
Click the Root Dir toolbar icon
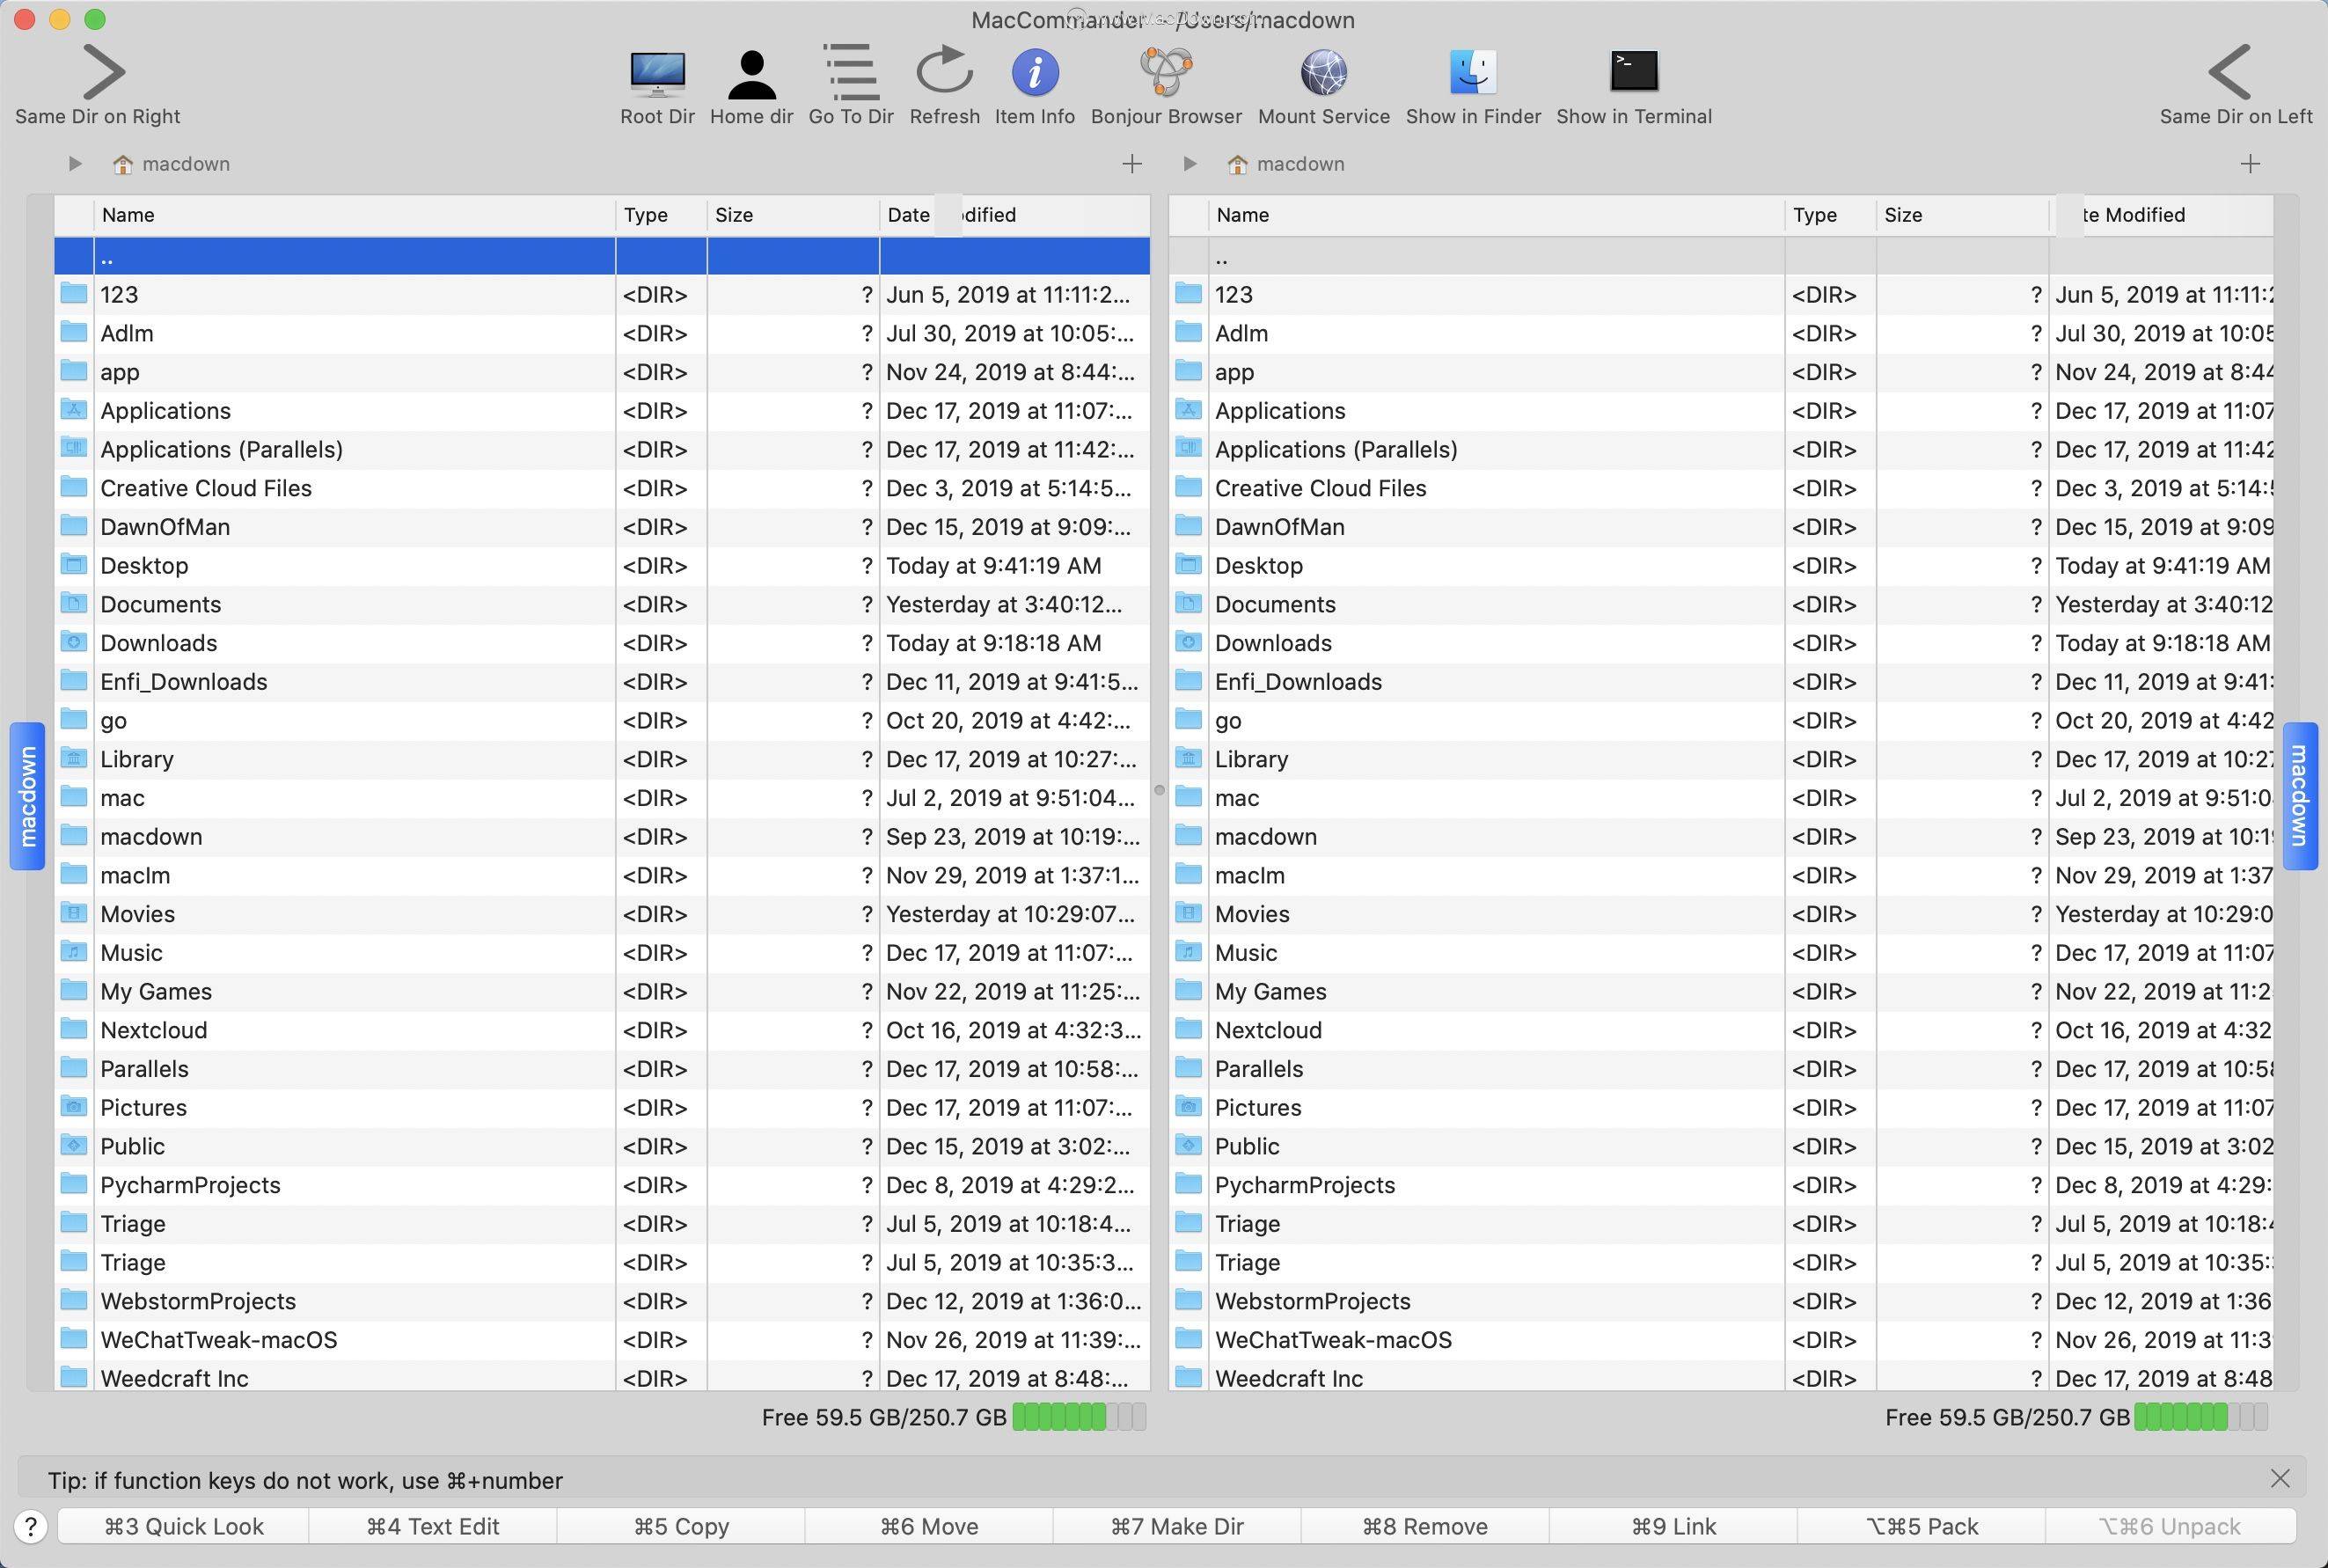pyautogui.click(x=657, y=75)
